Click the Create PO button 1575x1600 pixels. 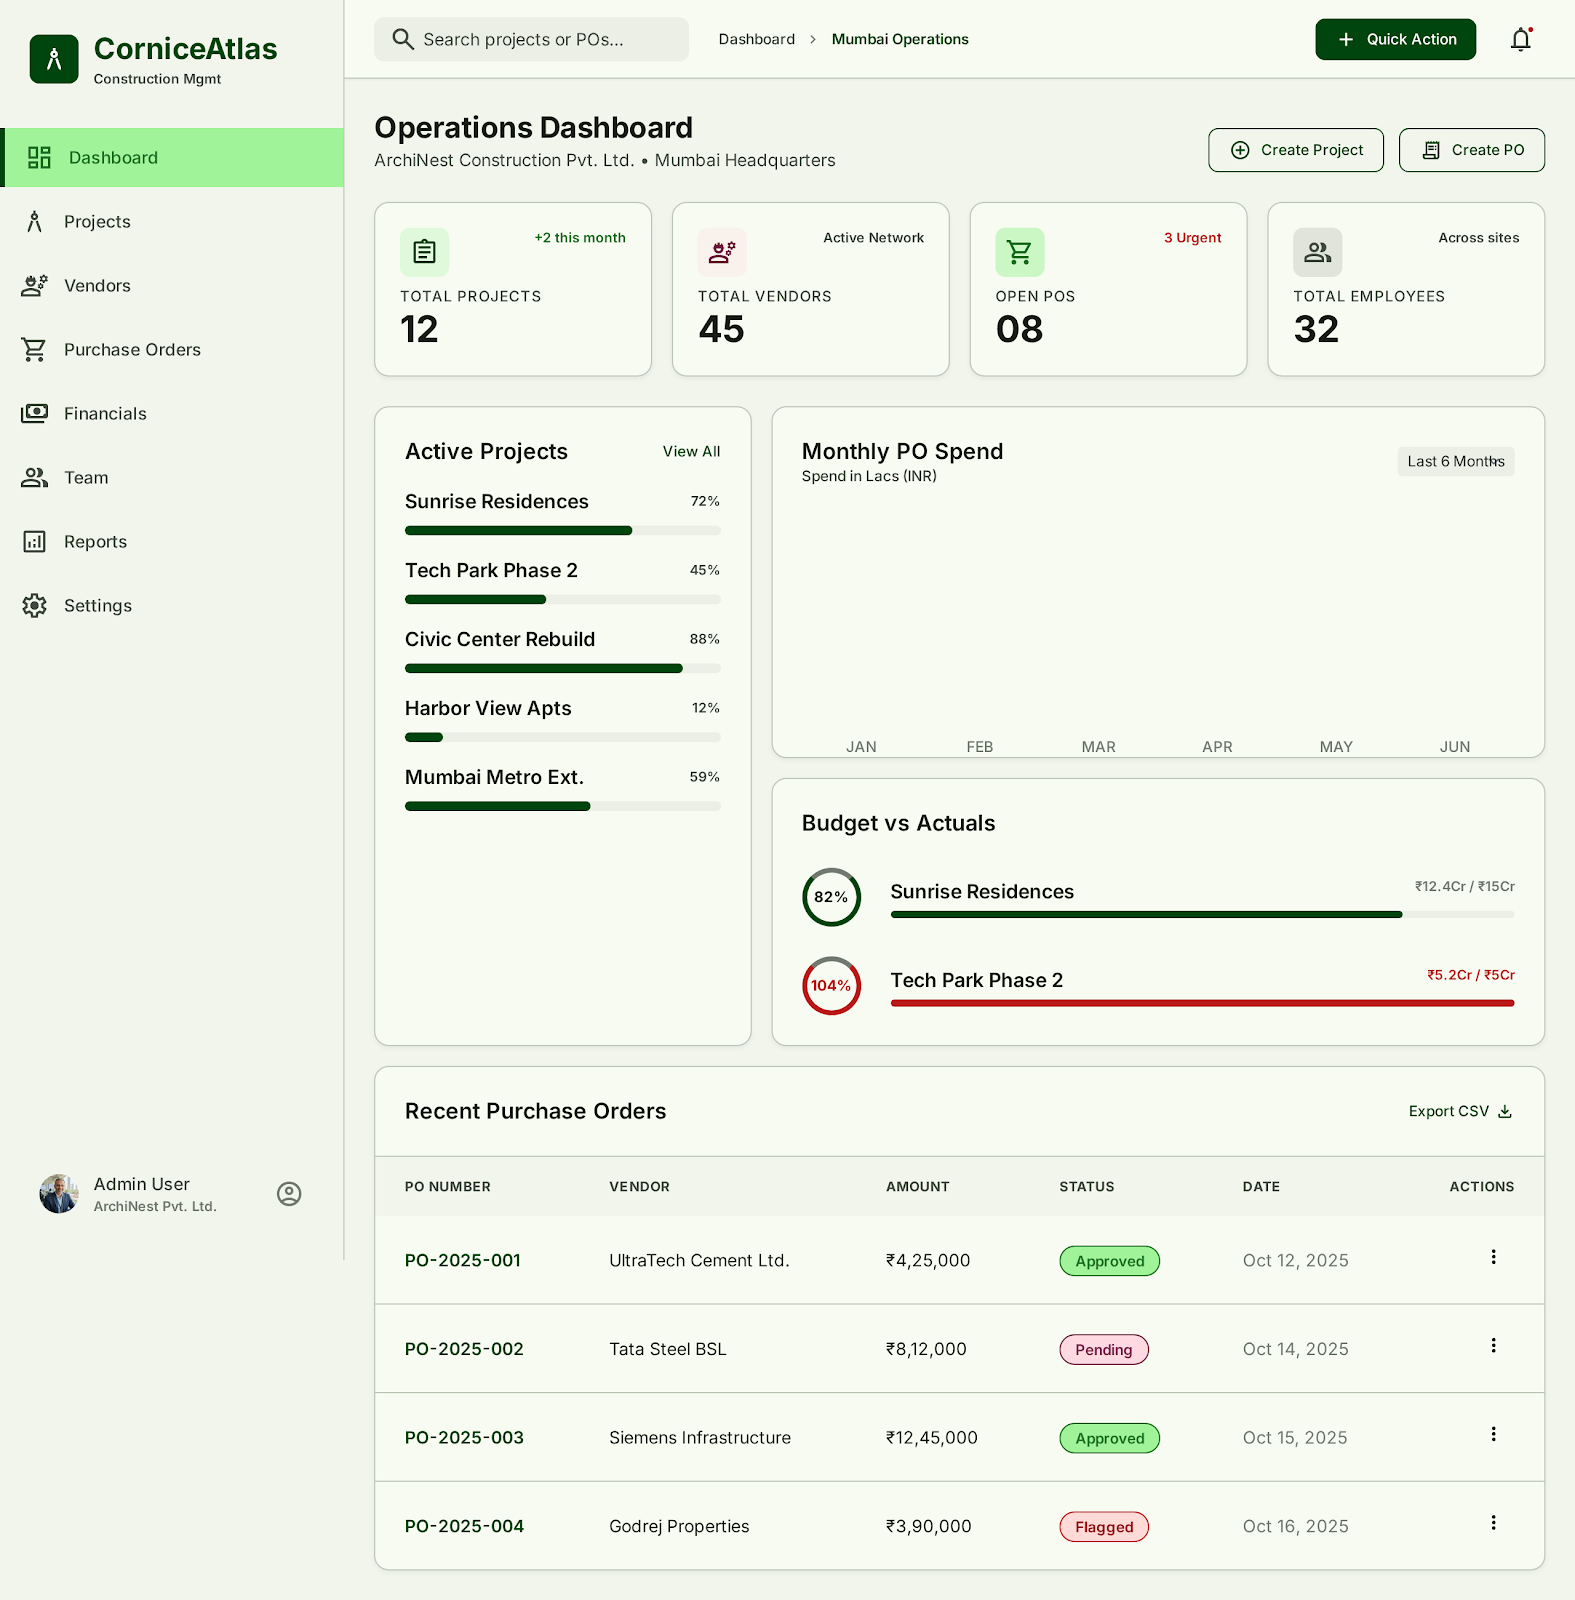pos(1472,150)
